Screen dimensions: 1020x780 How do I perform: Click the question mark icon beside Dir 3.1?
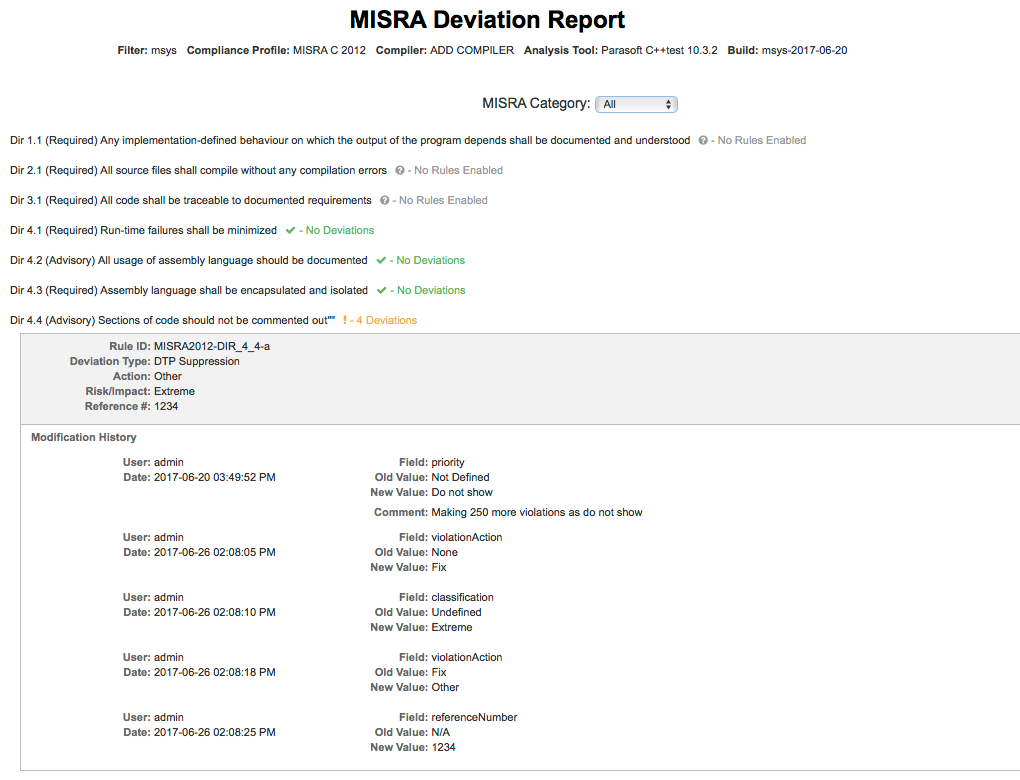click(384, 200)
